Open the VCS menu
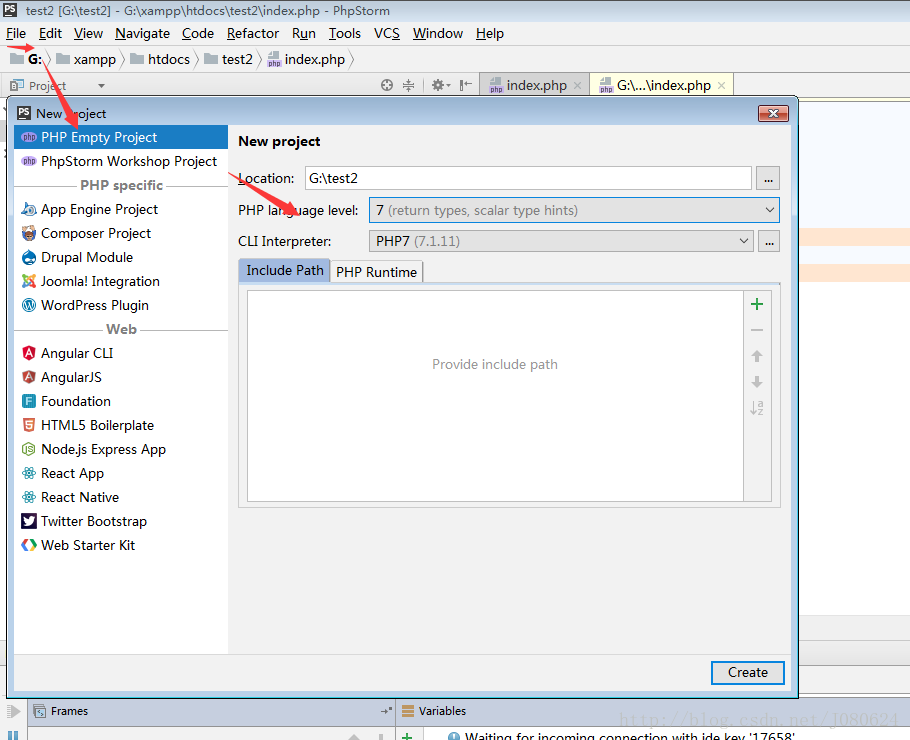This screenshot has height=740, width=910. tap(387, 34)
